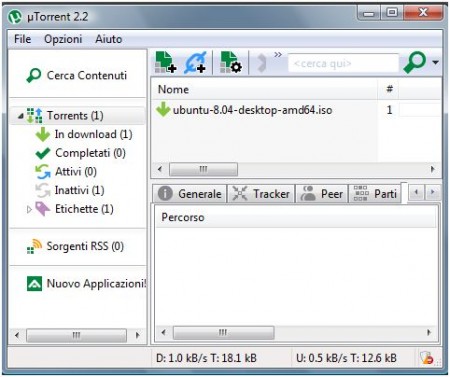
Task: Close the µTorrent window
Action: pos(423,13)
